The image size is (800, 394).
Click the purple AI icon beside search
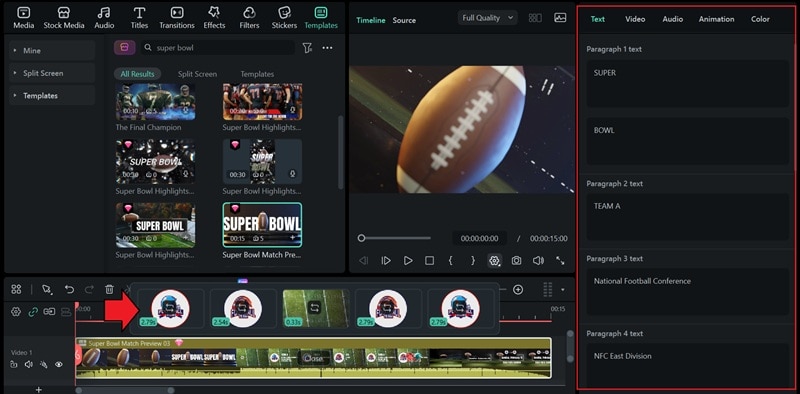[124, 47]
